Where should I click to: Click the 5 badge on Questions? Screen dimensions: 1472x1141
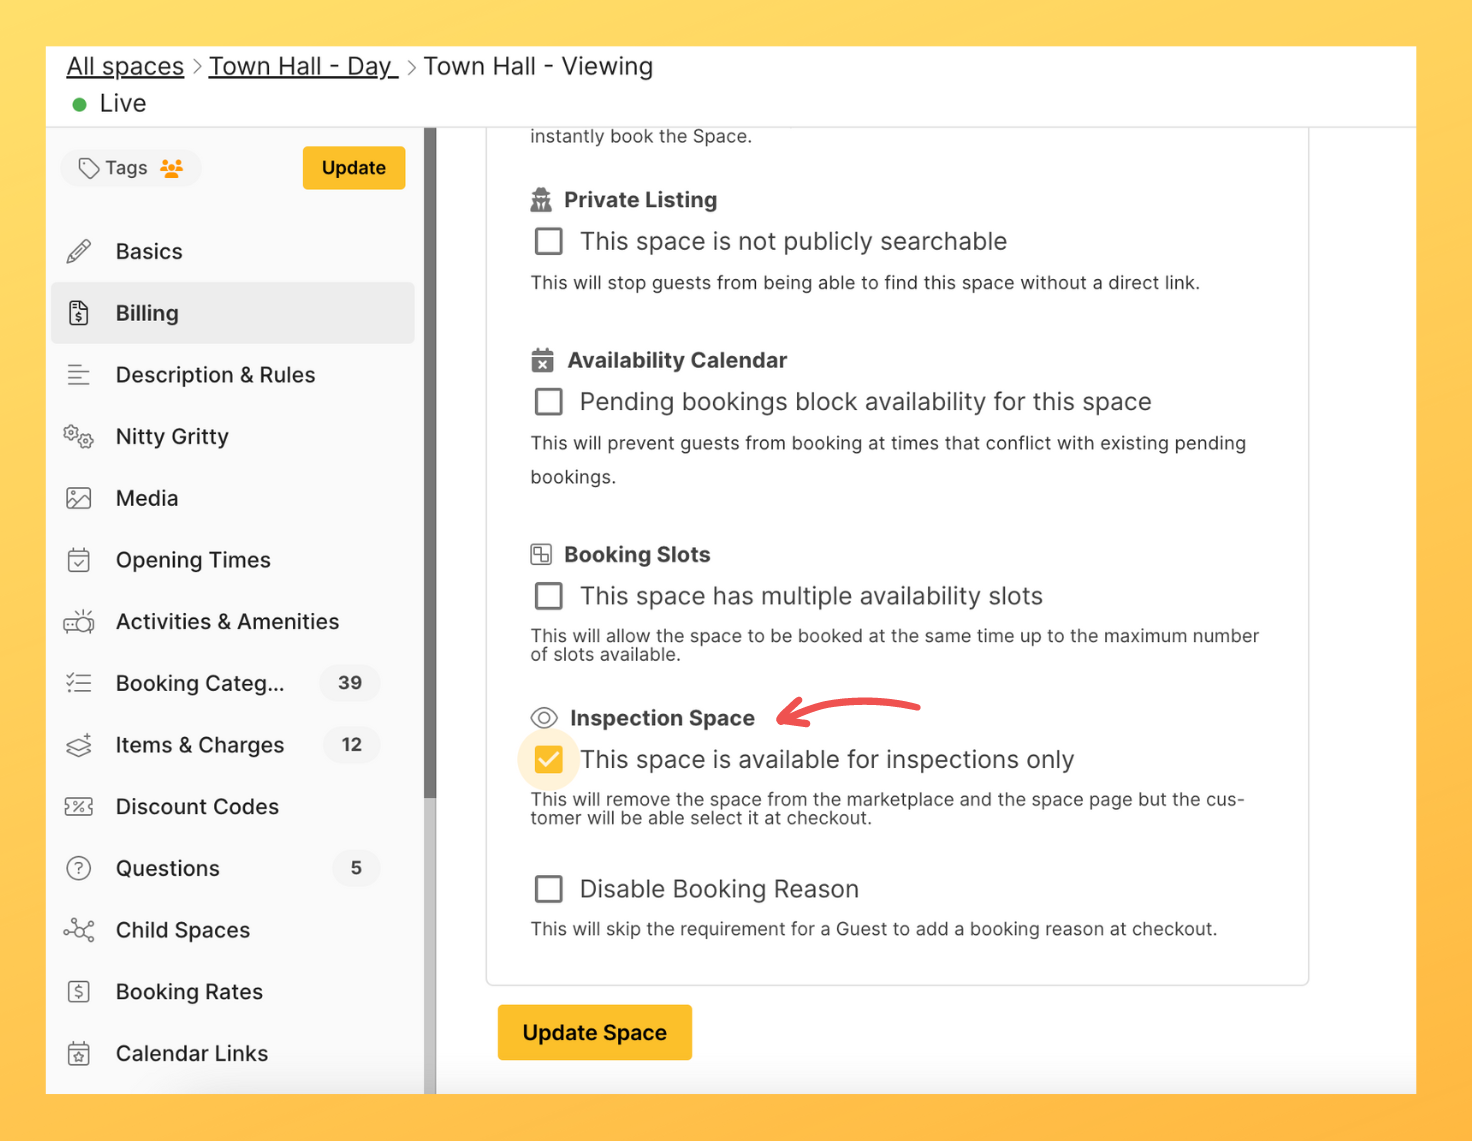point(356,868)
